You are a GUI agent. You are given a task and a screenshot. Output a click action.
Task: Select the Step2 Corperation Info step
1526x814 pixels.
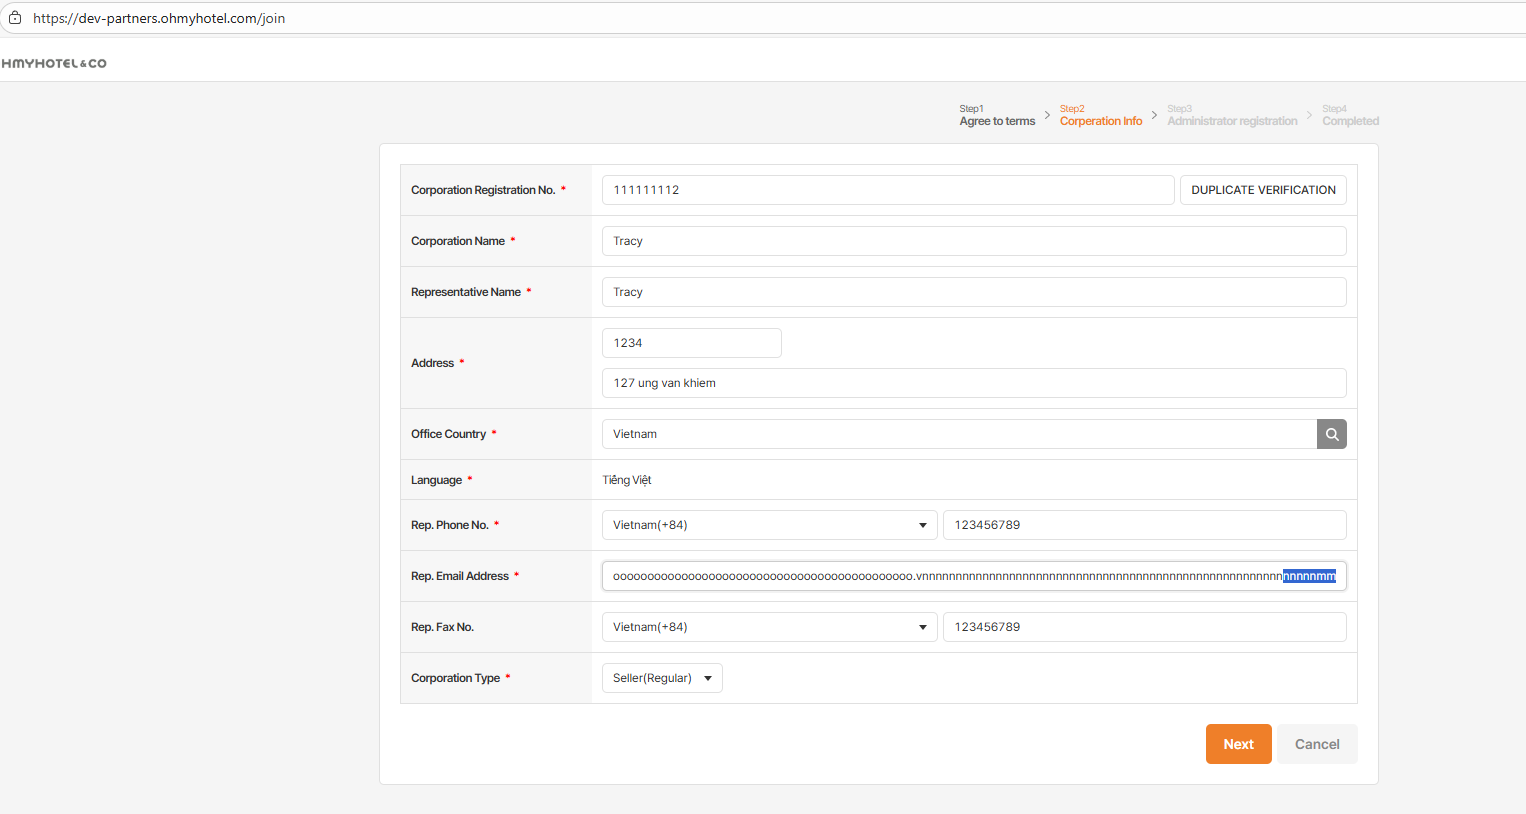(1100, 116)
